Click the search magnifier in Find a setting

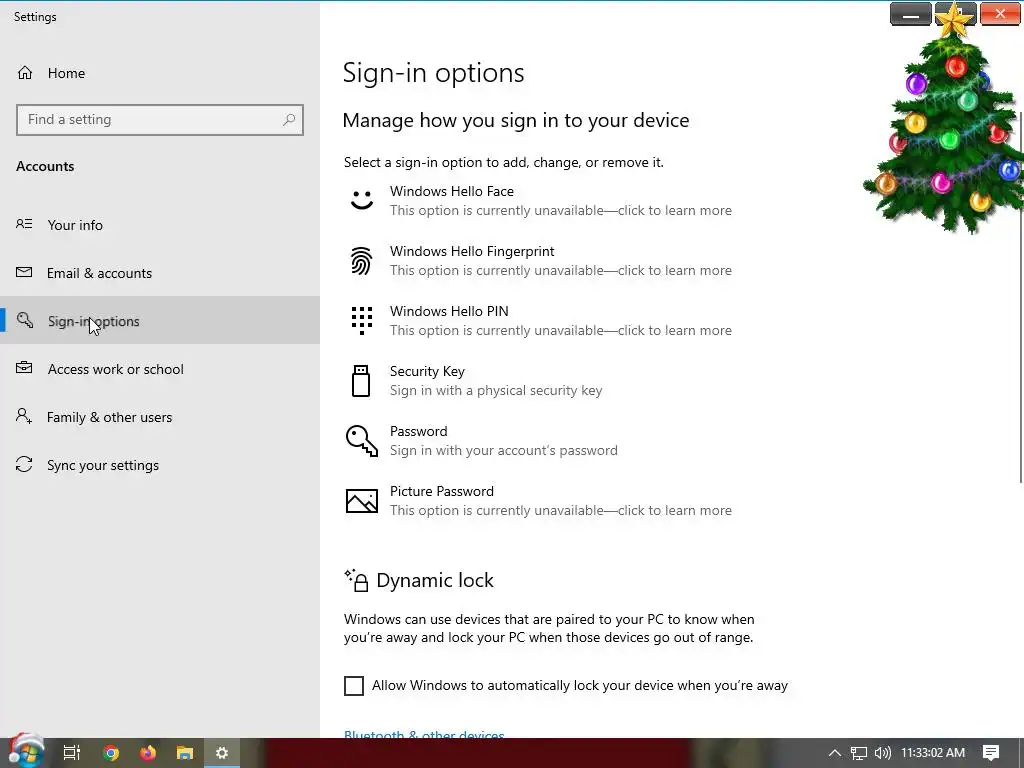point(289,120)
